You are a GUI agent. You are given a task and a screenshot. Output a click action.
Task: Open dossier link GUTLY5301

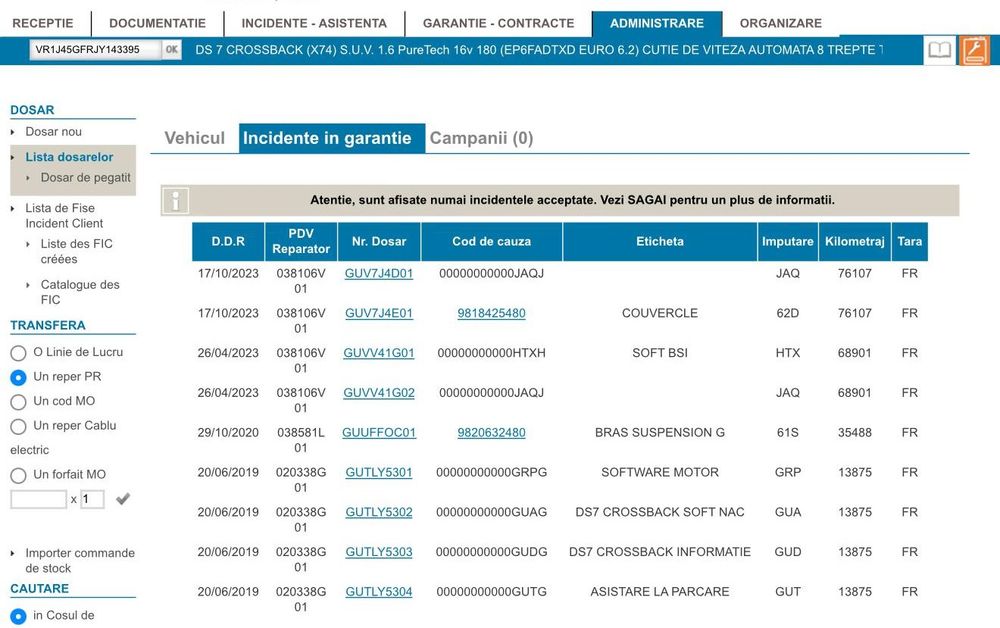[x=379, y=473]
